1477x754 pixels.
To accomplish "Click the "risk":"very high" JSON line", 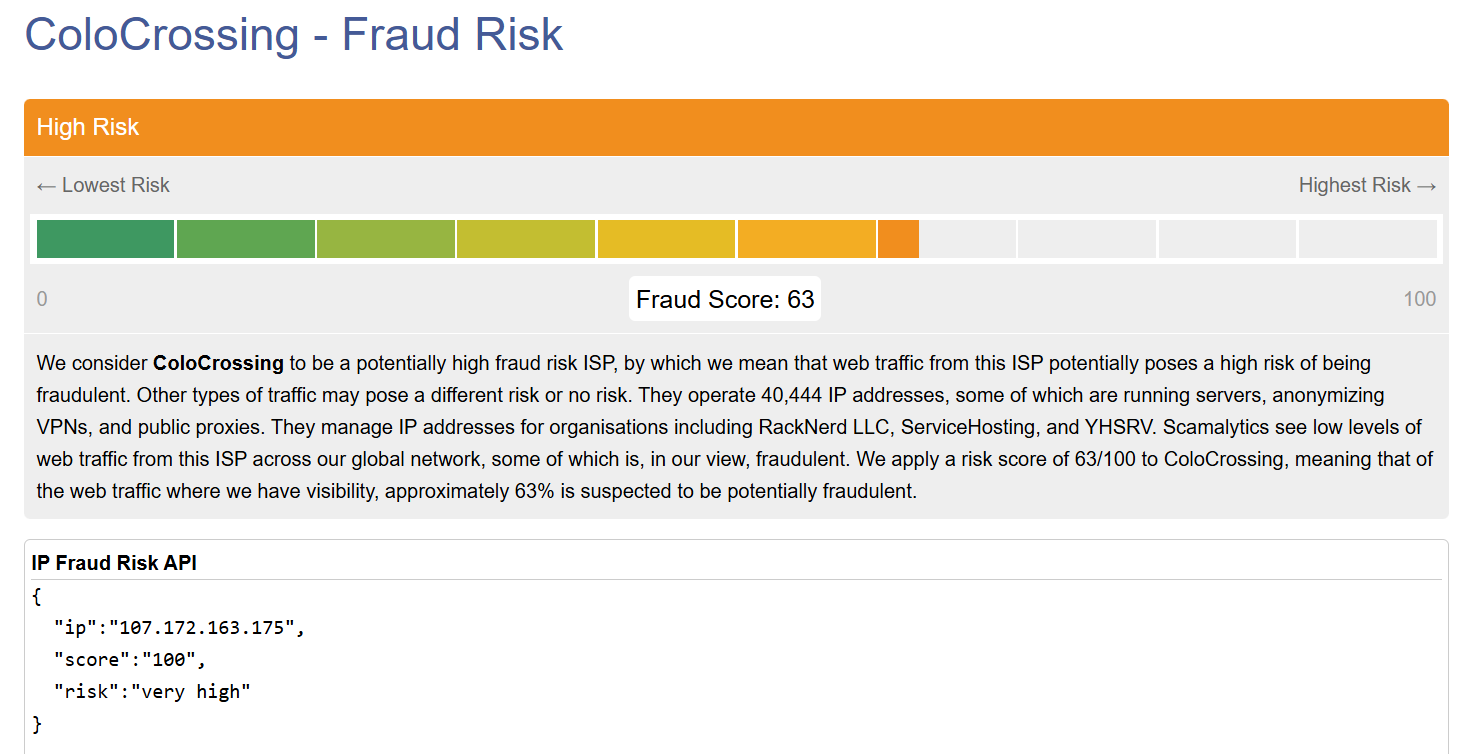I will click(x=152, y=692).
